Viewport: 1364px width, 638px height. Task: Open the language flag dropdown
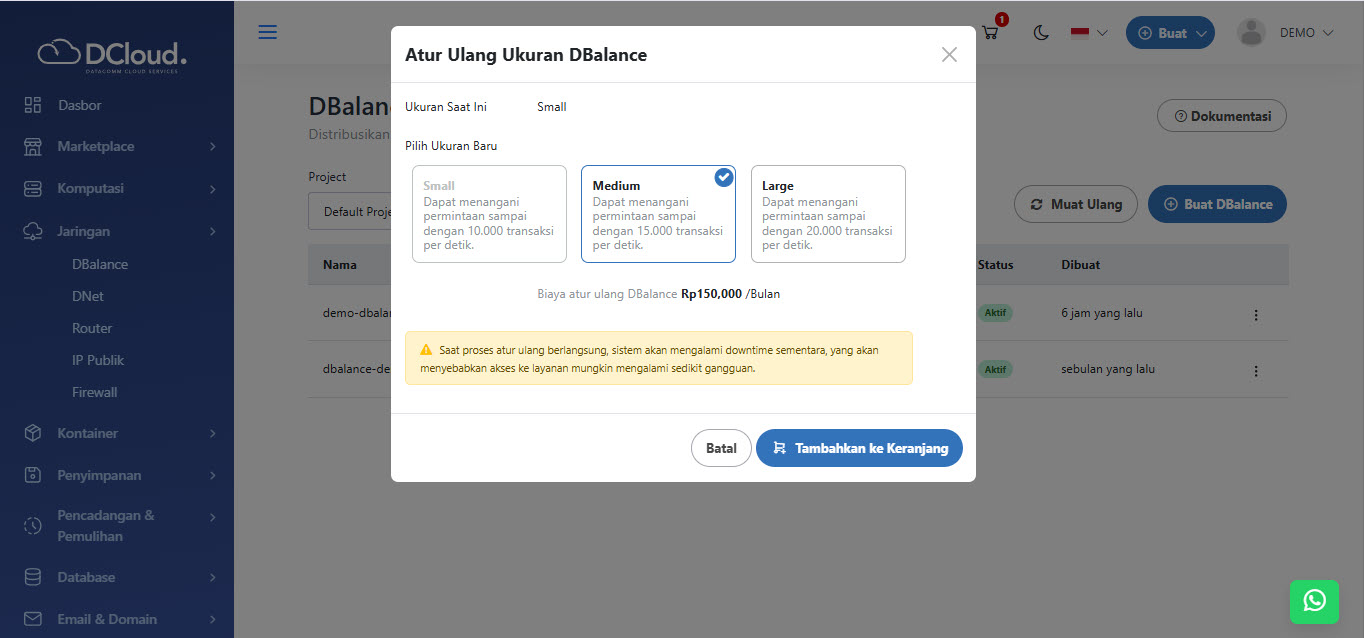1089,33
